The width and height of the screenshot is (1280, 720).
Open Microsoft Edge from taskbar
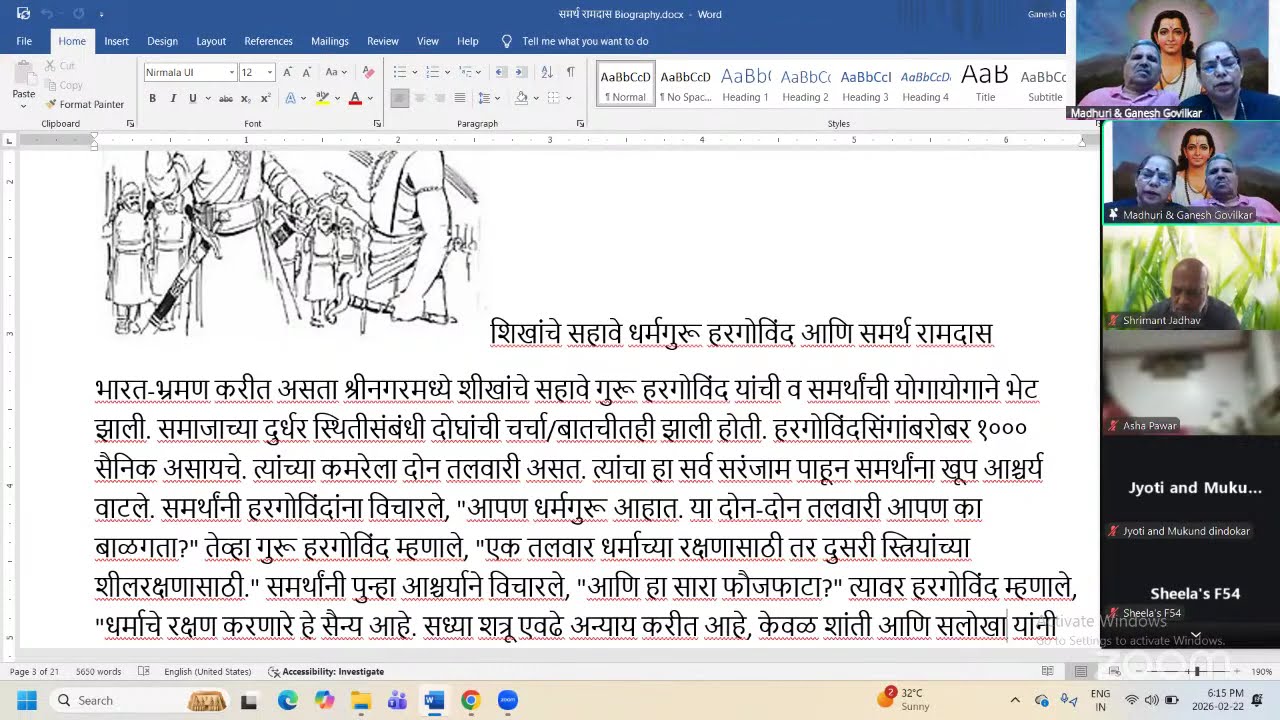(287, 700)
